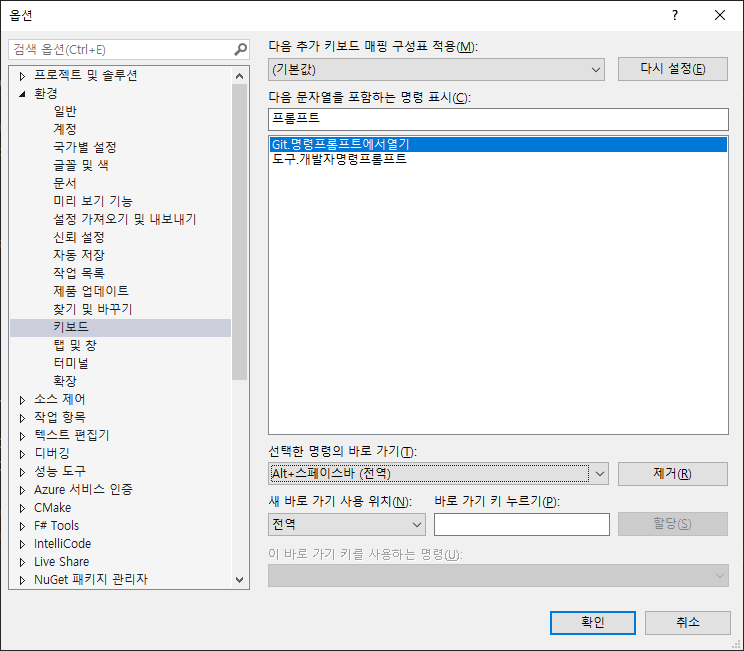The width and height of the screenshot is (744, 651).
Task: Expand the 텍스트 편집기 node
Action: (22, 436)
